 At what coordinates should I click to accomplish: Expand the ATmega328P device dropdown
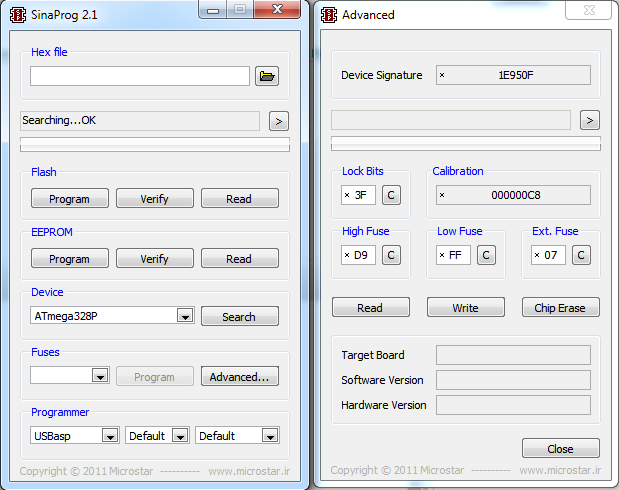[184, 316]
